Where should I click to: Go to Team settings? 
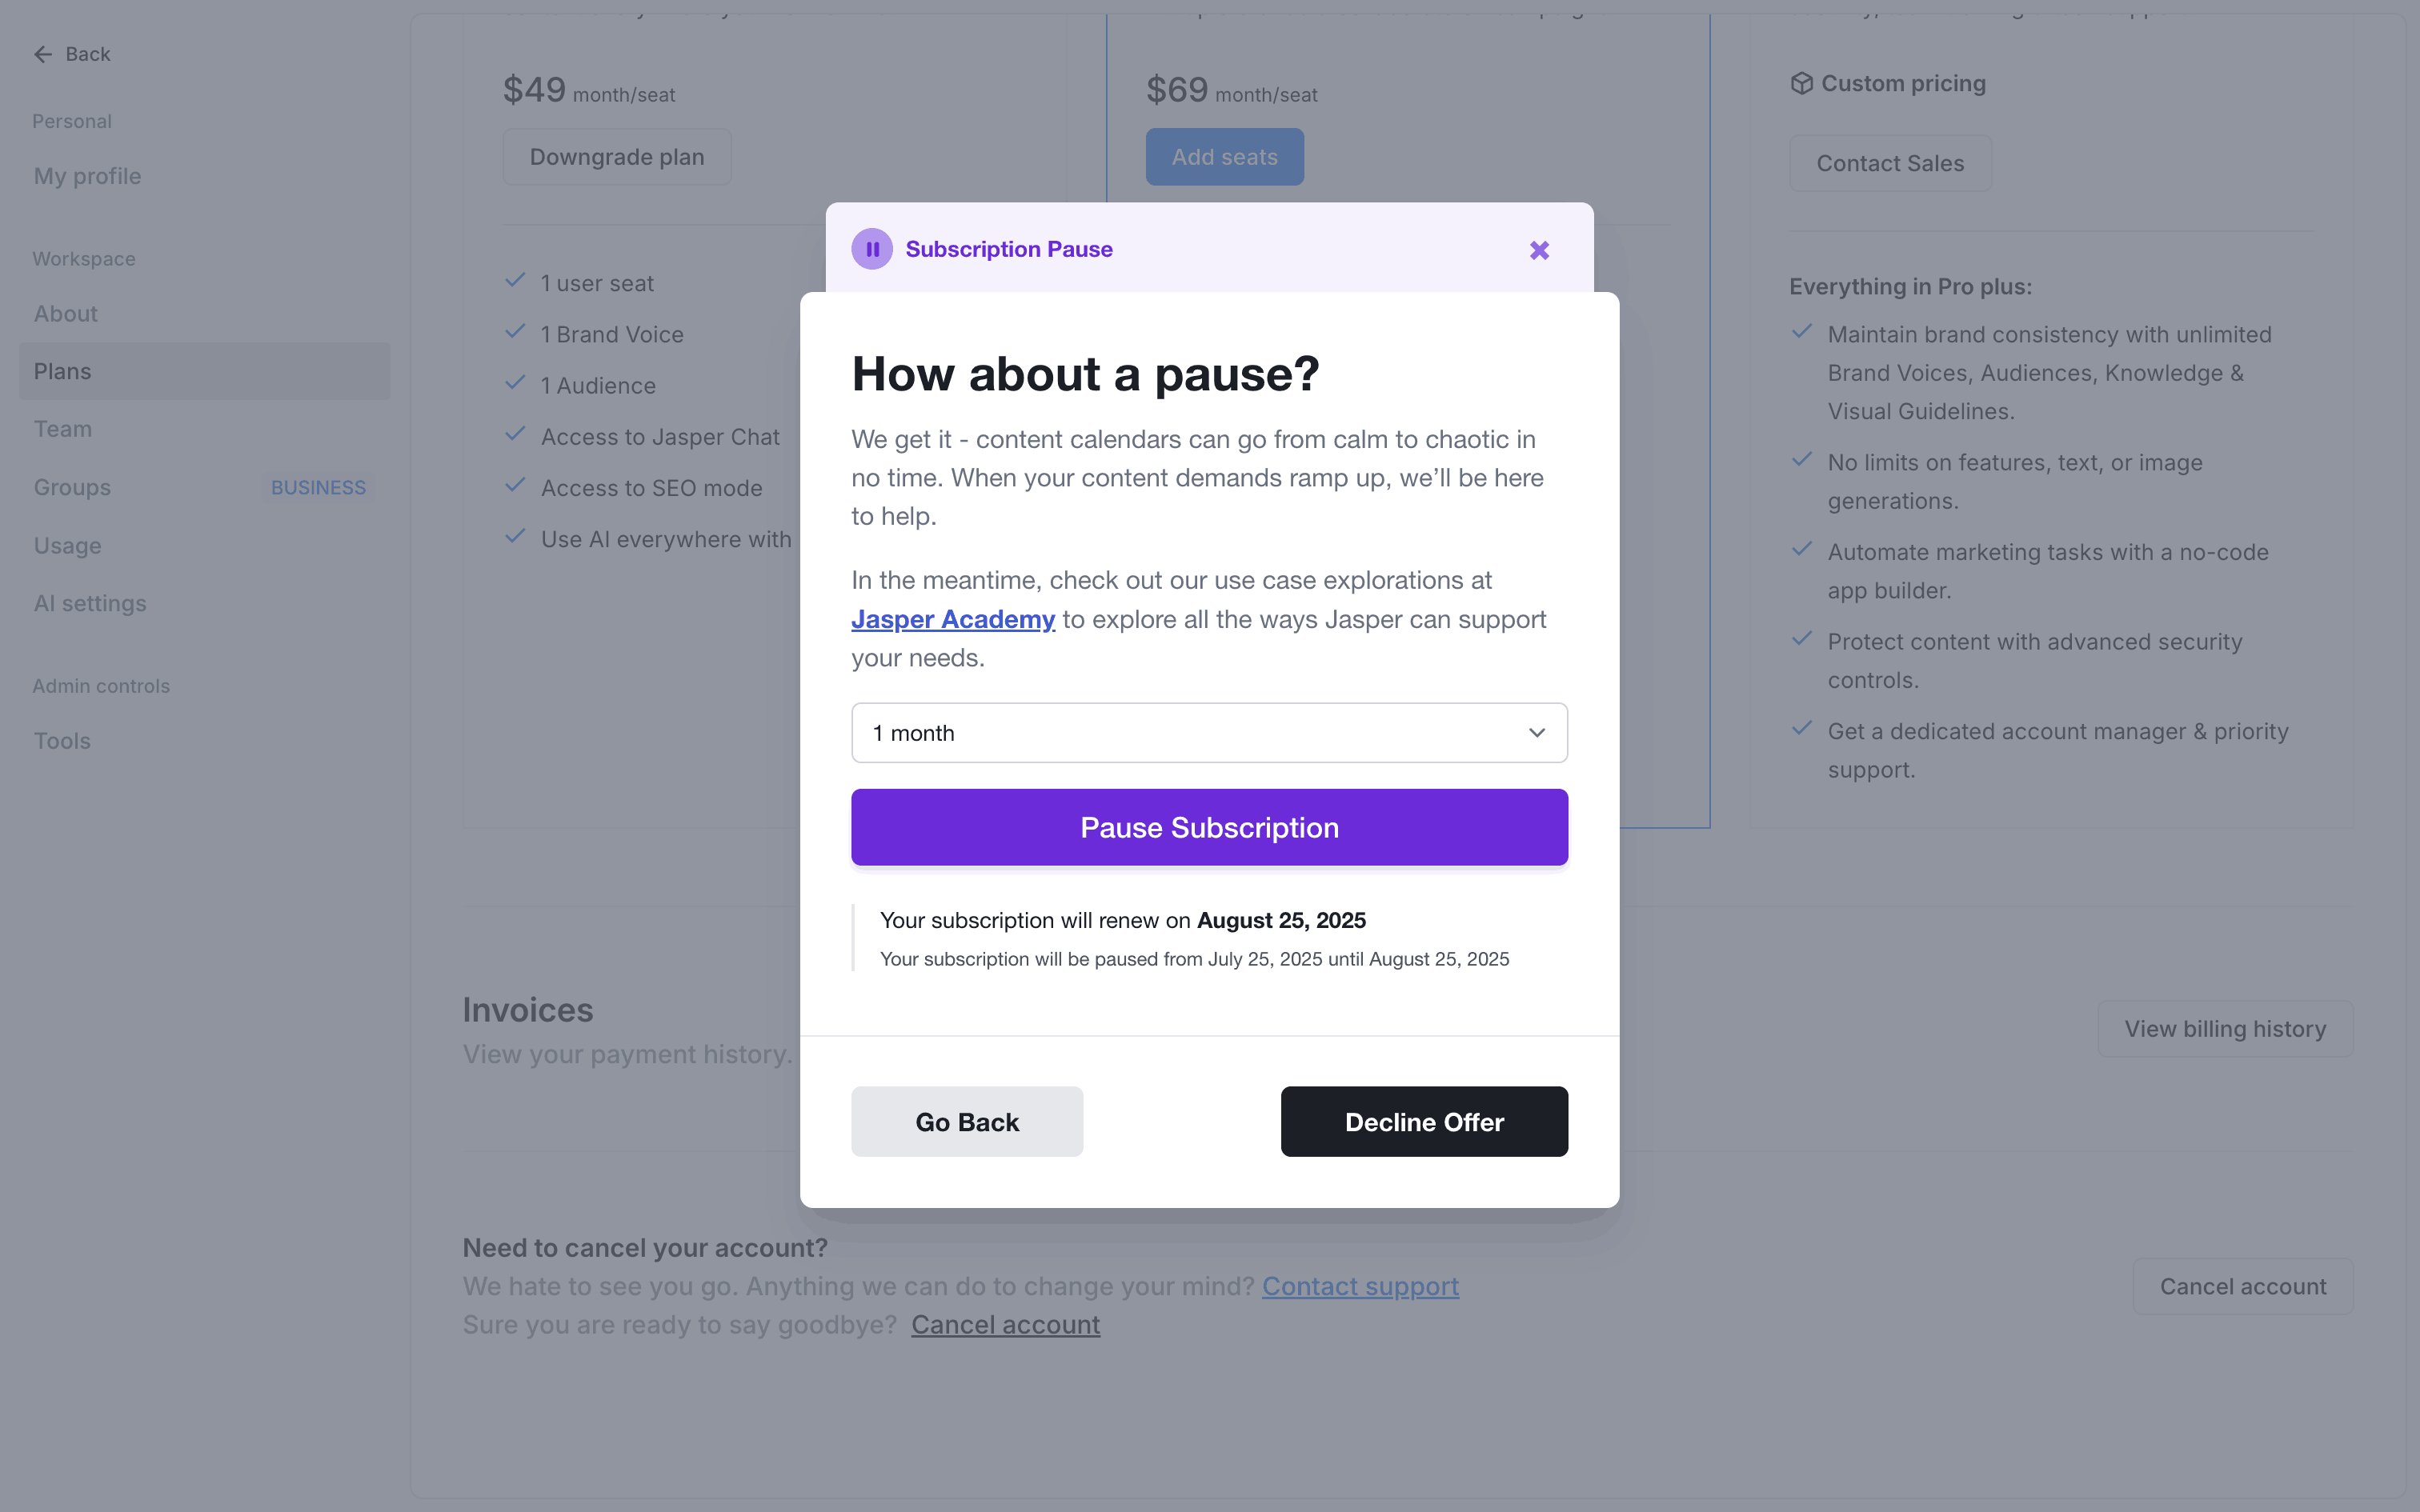63,430
